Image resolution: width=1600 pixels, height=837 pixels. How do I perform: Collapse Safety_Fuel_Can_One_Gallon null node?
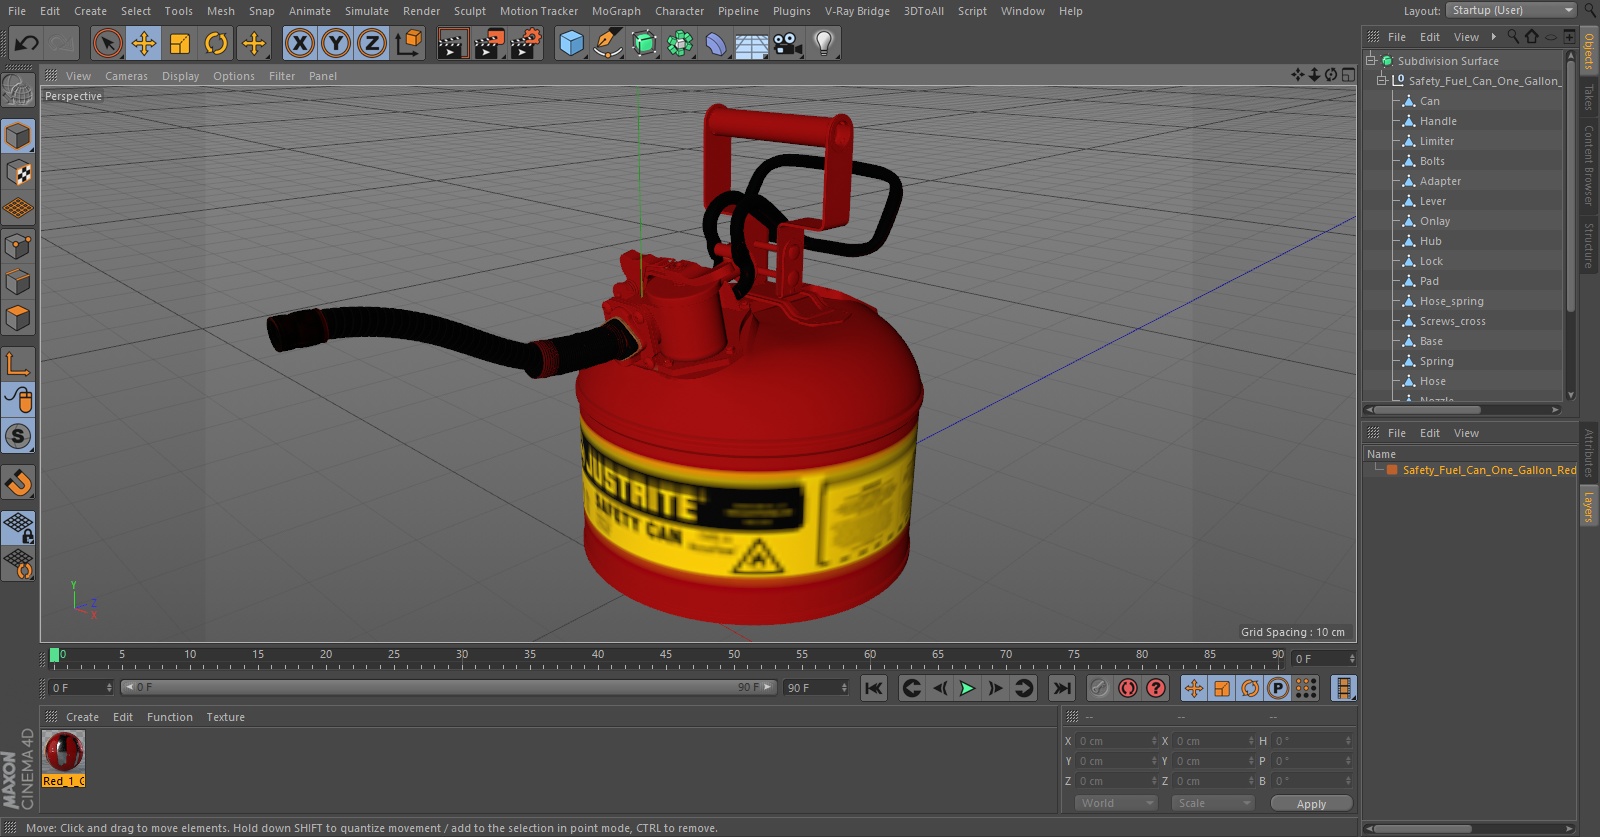click(x=1383, y=80)
